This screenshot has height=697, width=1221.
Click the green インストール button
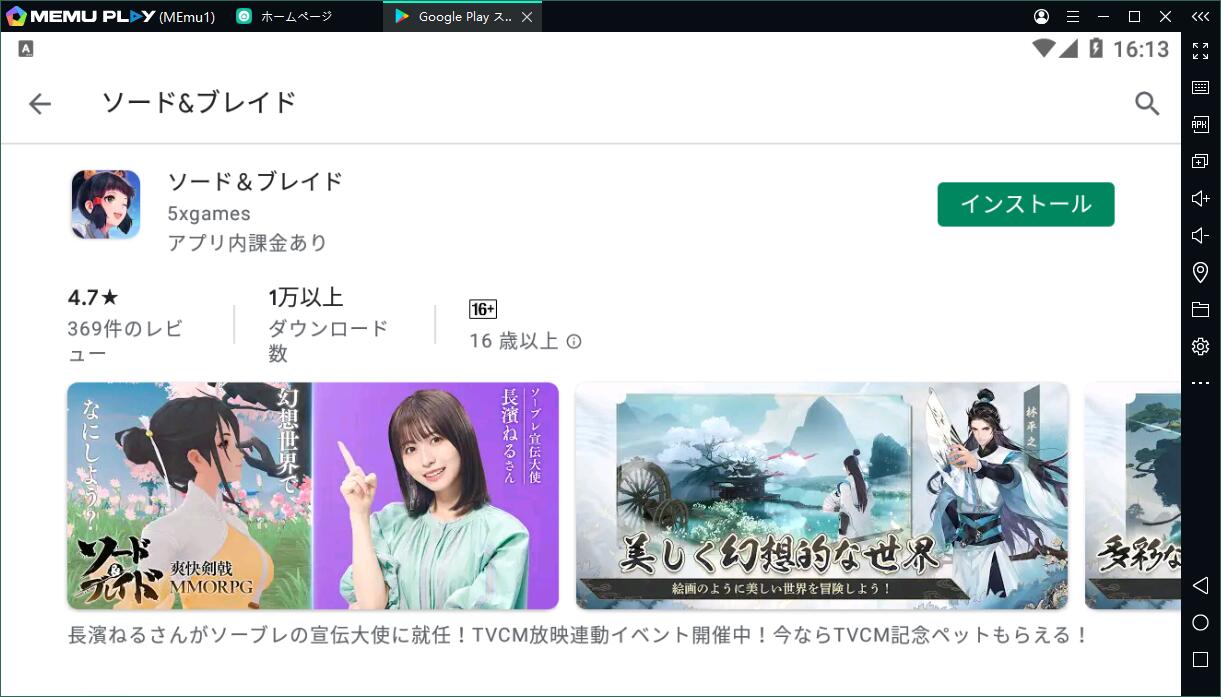1025,204
